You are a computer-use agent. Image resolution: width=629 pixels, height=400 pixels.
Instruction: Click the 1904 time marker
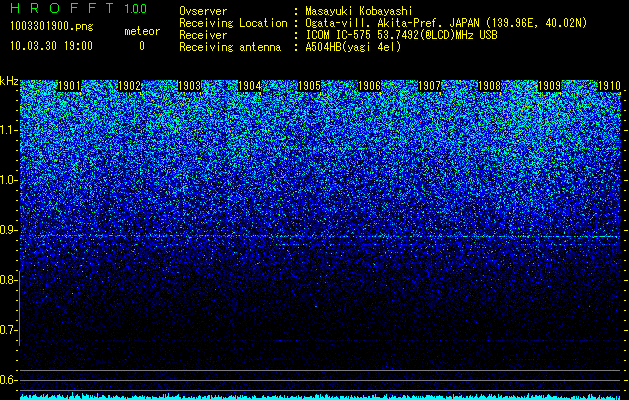point(250,86)
